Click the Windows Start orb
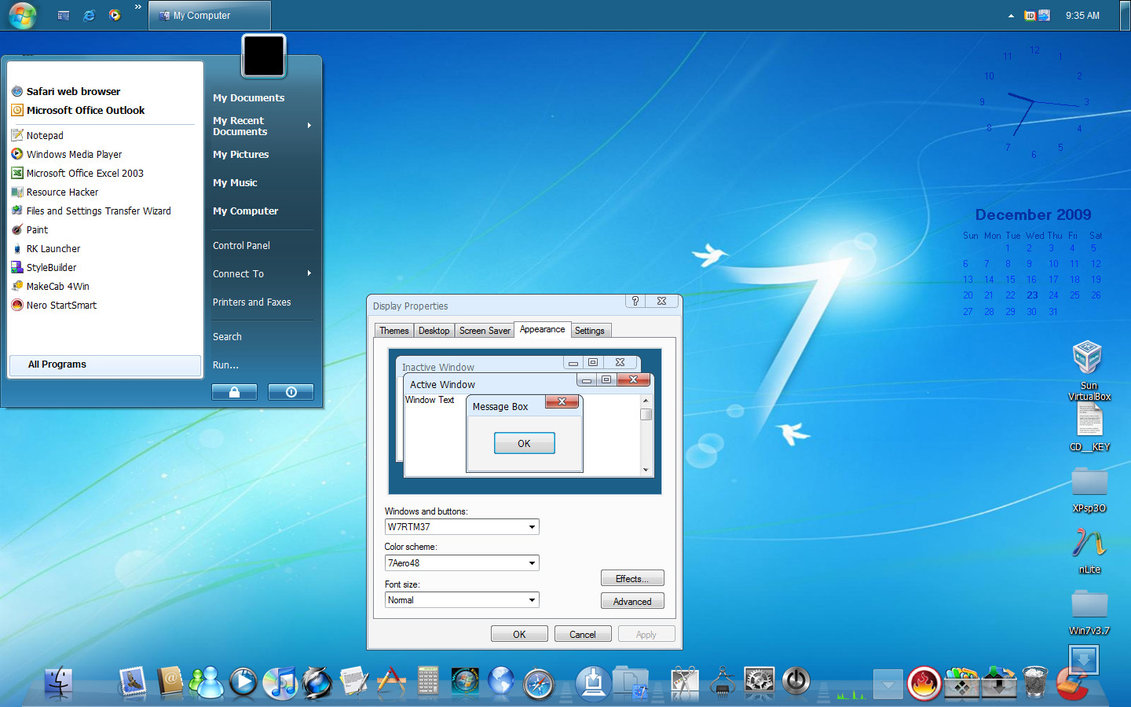1131x707 pixels. tap(22, 15)
